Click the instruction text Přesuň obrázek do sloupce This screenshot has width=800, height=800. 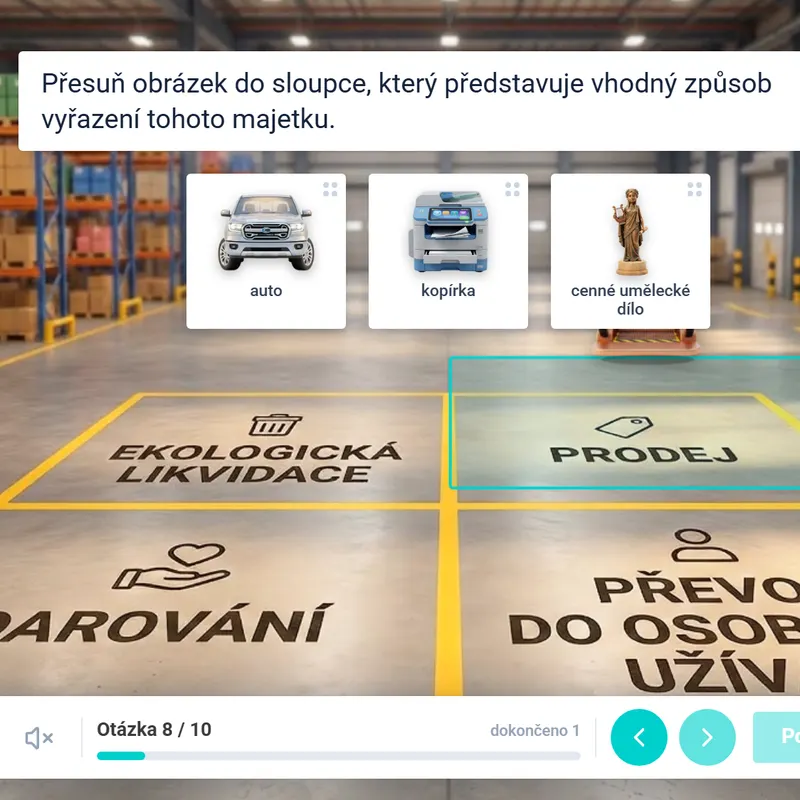coord(406,101)
